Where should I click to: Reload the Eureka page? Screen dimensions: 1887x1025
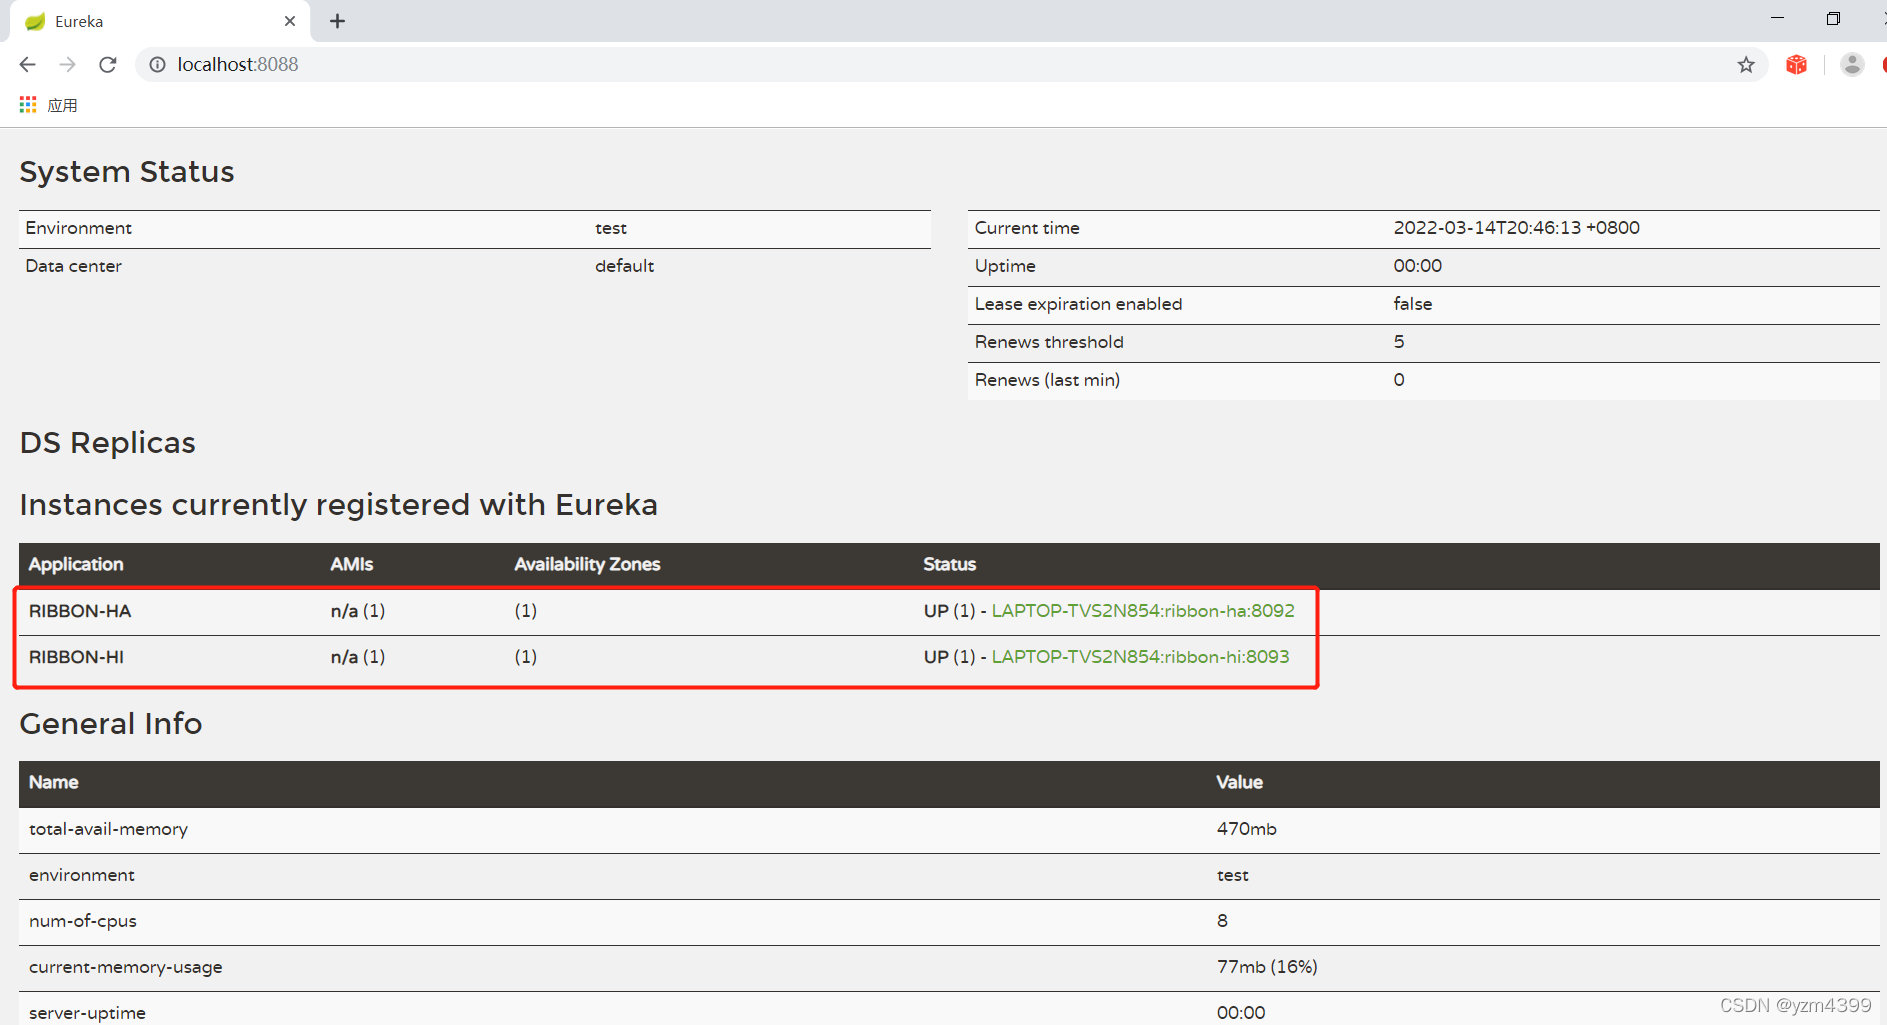(x=108, y=64)
